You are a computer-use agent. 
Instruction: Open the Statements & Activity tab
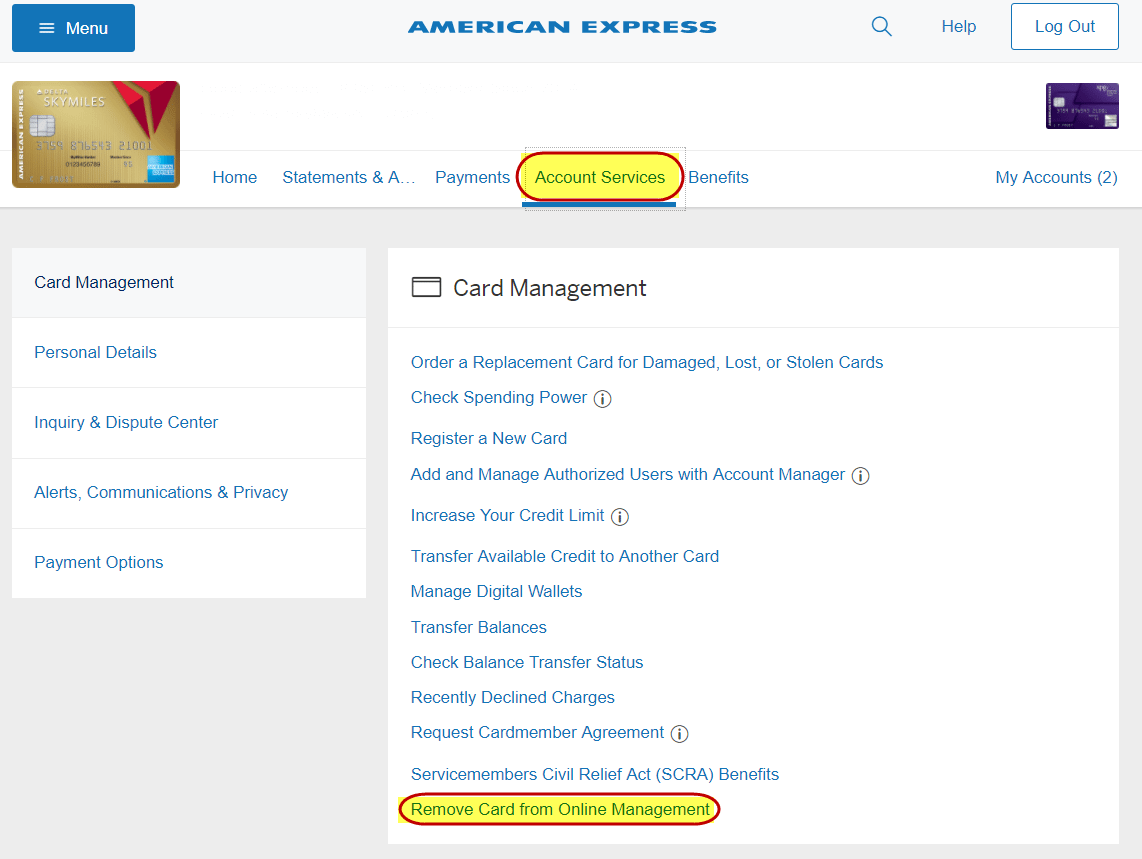pyautogui.click(x=348, y=177)
